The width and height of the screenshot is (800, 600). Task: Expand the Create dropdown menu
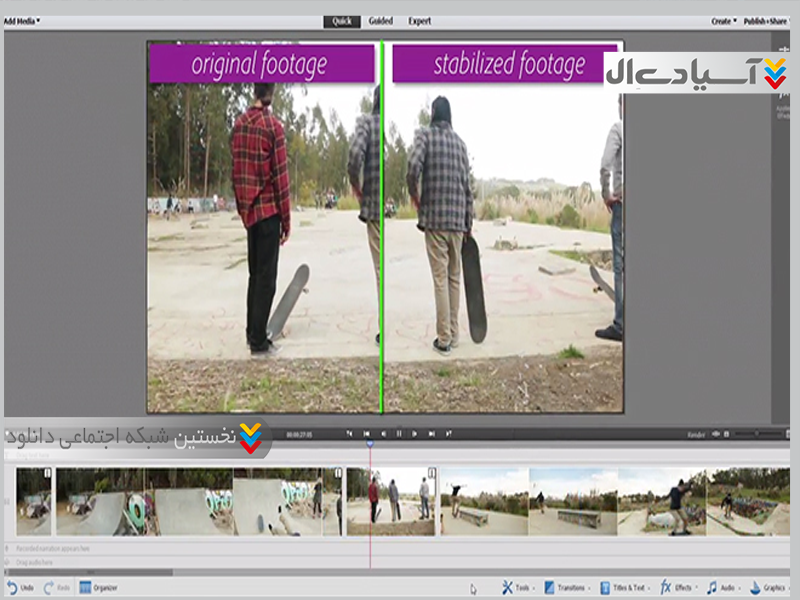(x=723, y=21)
